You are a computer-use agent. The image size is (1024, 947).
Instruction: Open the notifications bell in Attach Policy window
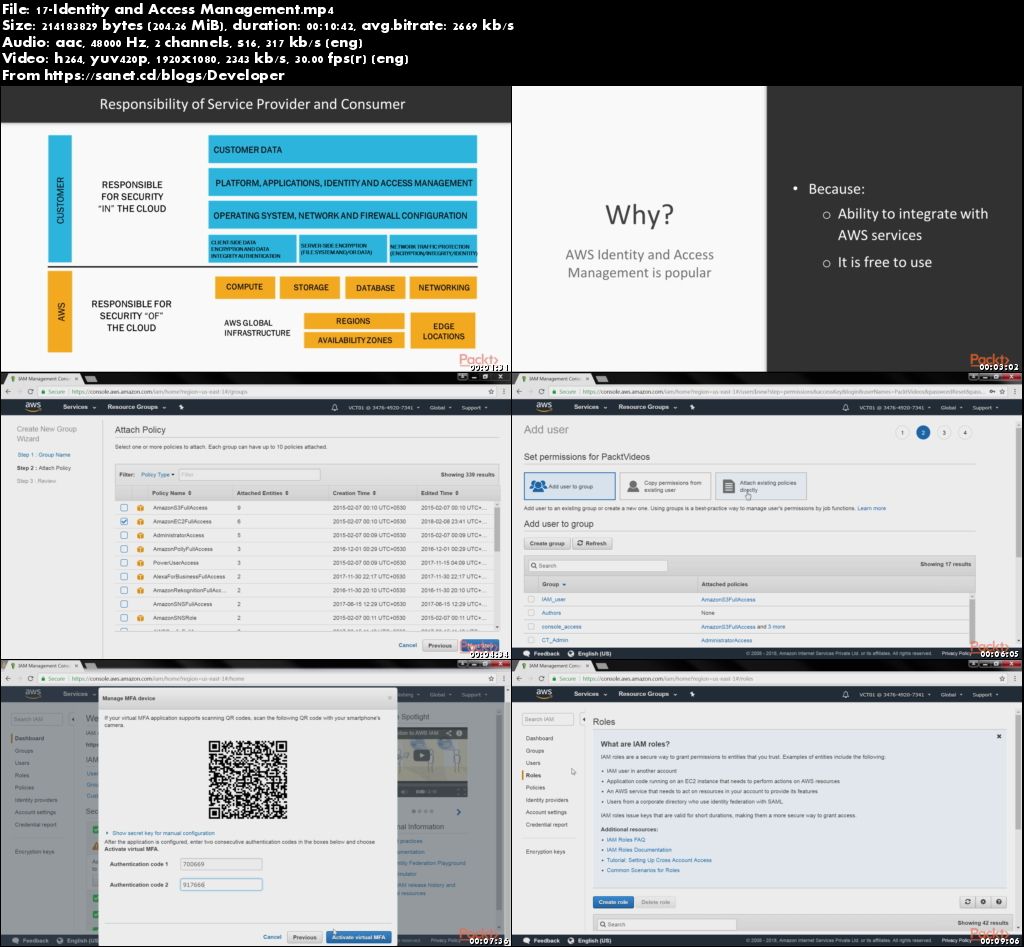point(334,407)
